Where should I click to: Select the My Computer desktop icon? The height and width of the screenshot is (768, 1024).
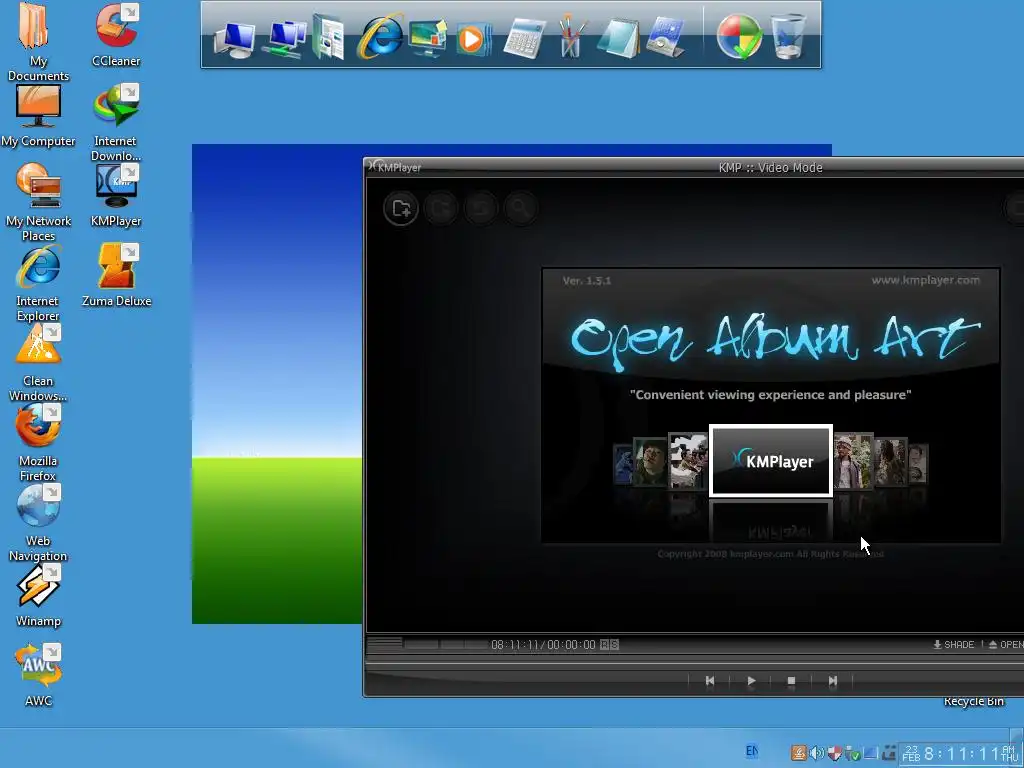[38, 116]
